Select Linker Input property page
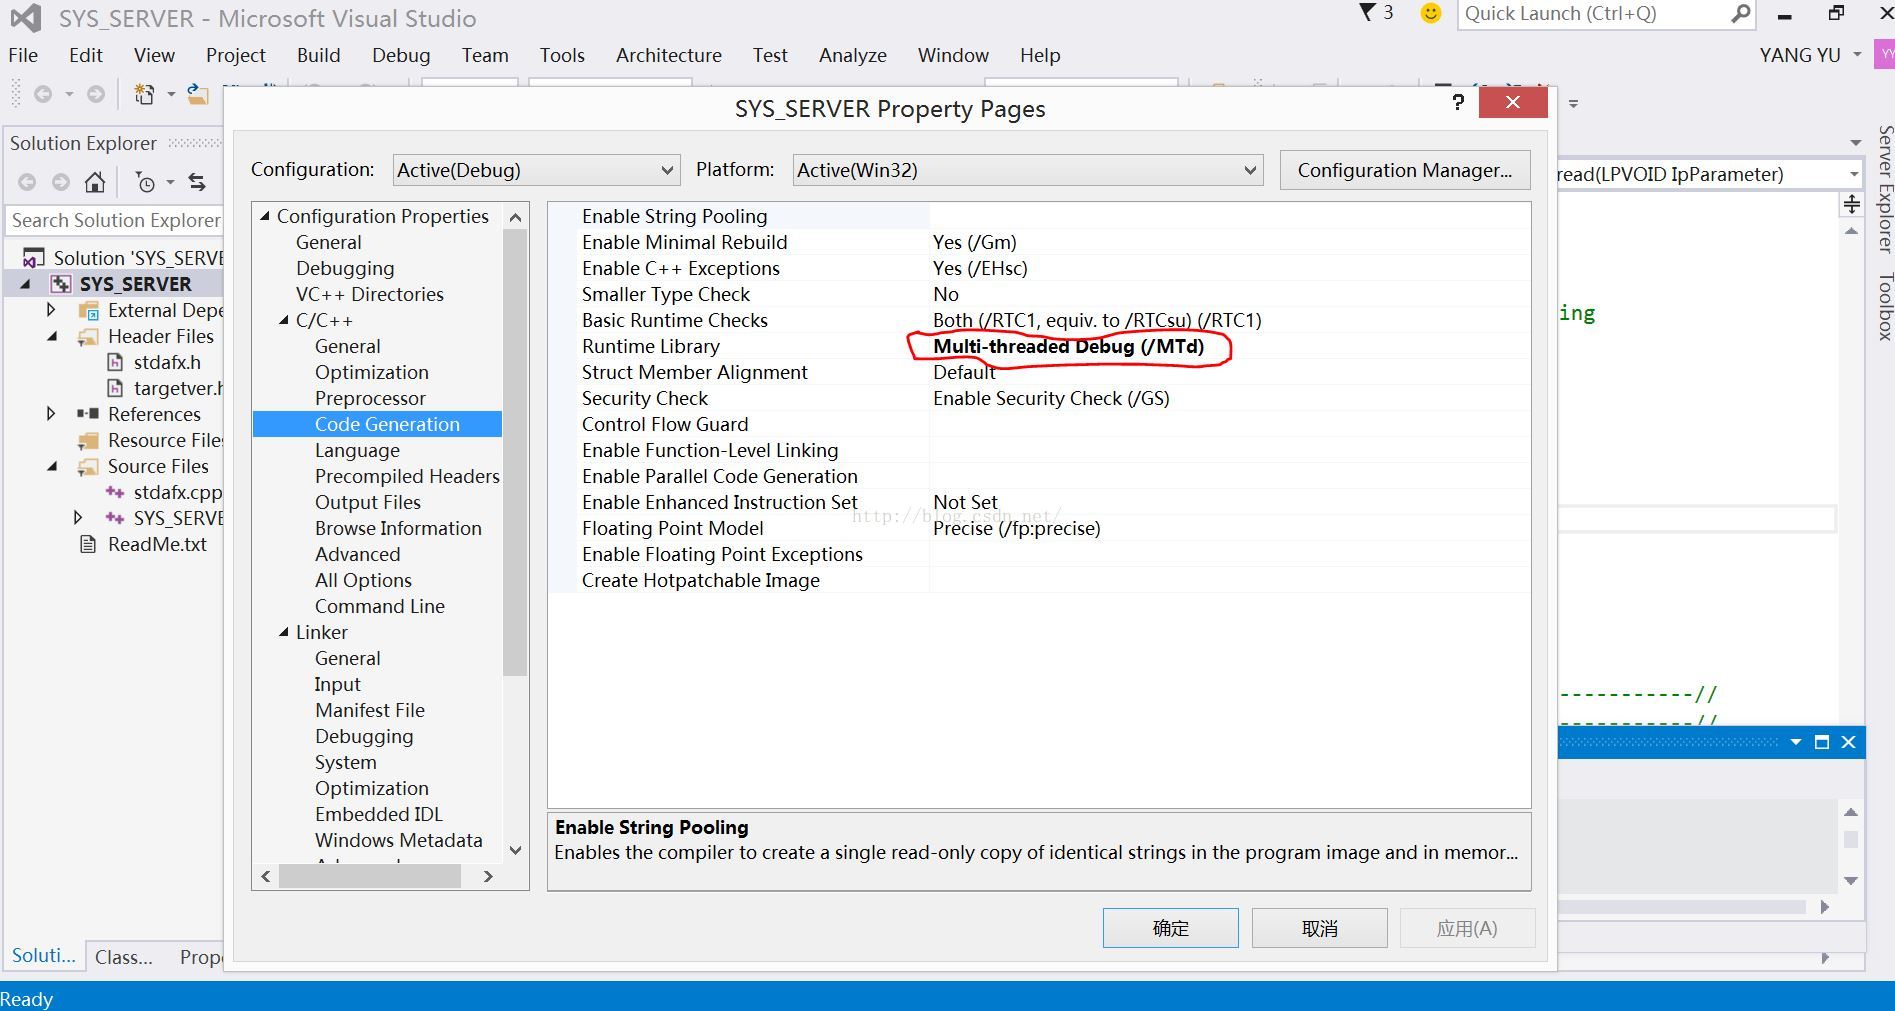This screenshot has height=1011, width=1895. click(337, 684)
